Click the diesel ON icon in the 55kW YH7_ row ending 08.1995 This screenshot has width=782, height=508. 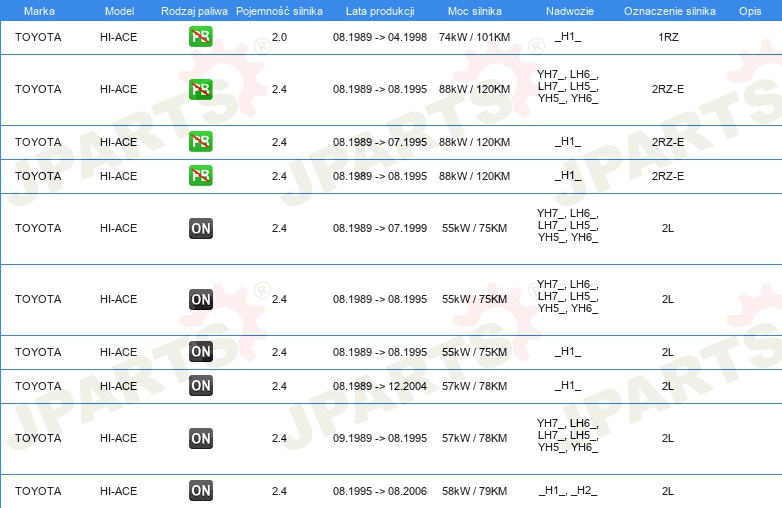pyautogui.click(x=200, y=299)
